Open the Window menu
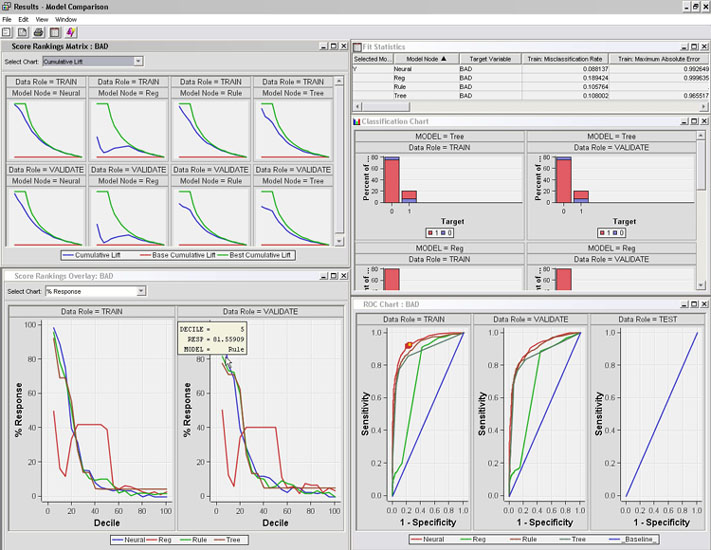The width and height of the screenshot is (711, 550). [65, 19]
